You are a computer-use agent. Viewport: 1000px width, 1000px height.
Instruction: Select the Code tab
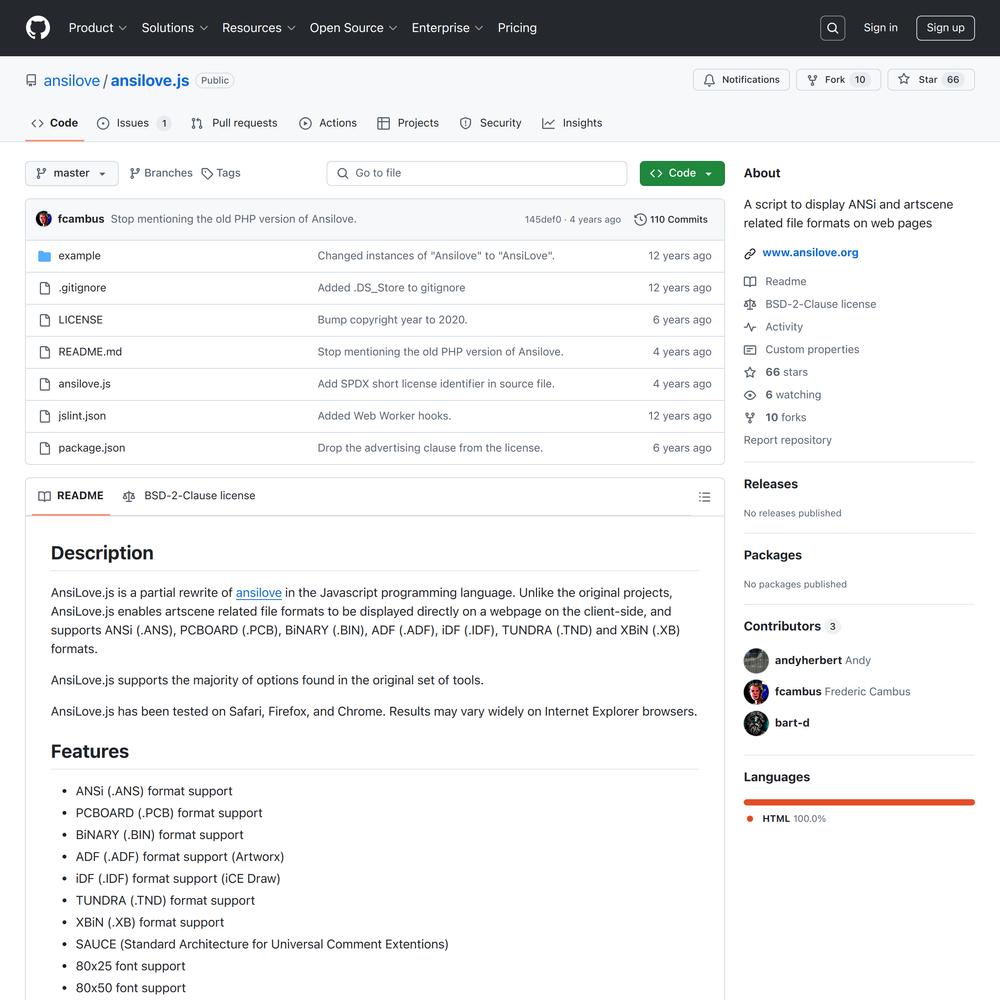pyautogui.click(x=55, y=123)
